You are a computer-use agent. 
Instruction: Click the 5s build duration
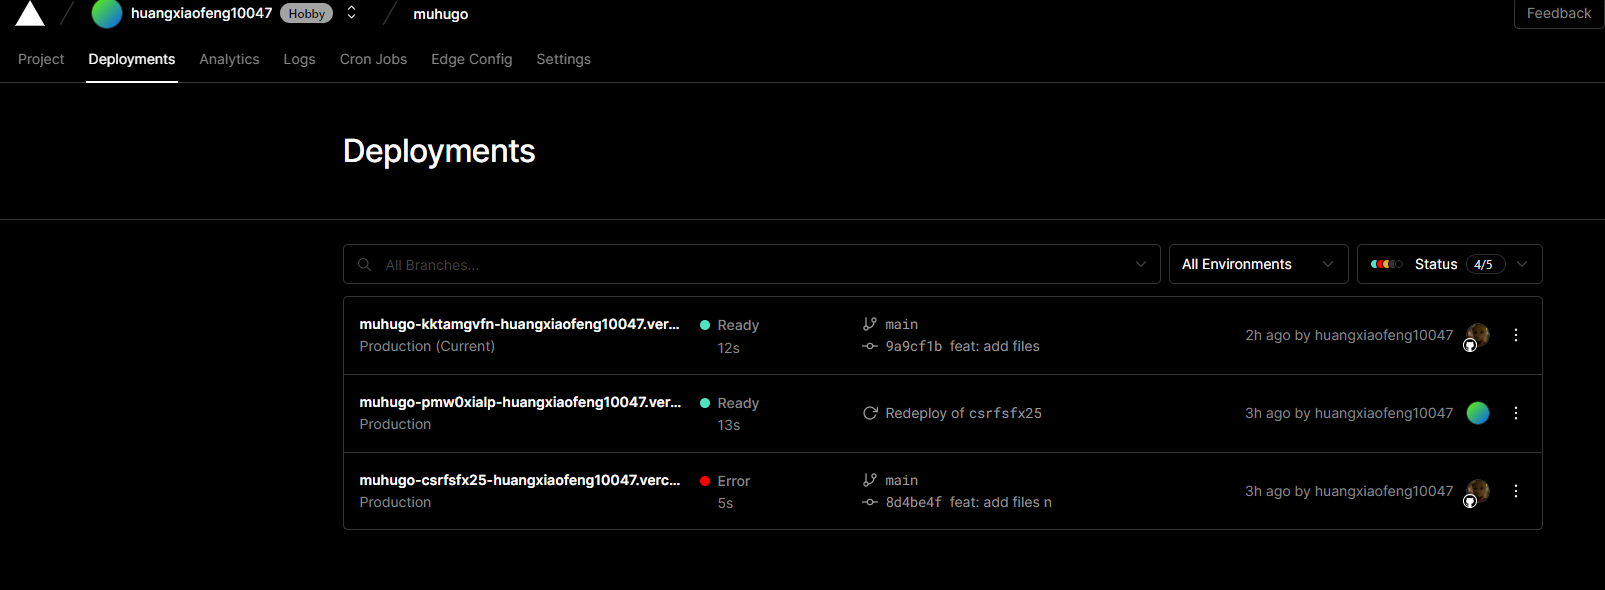(725, 503)
